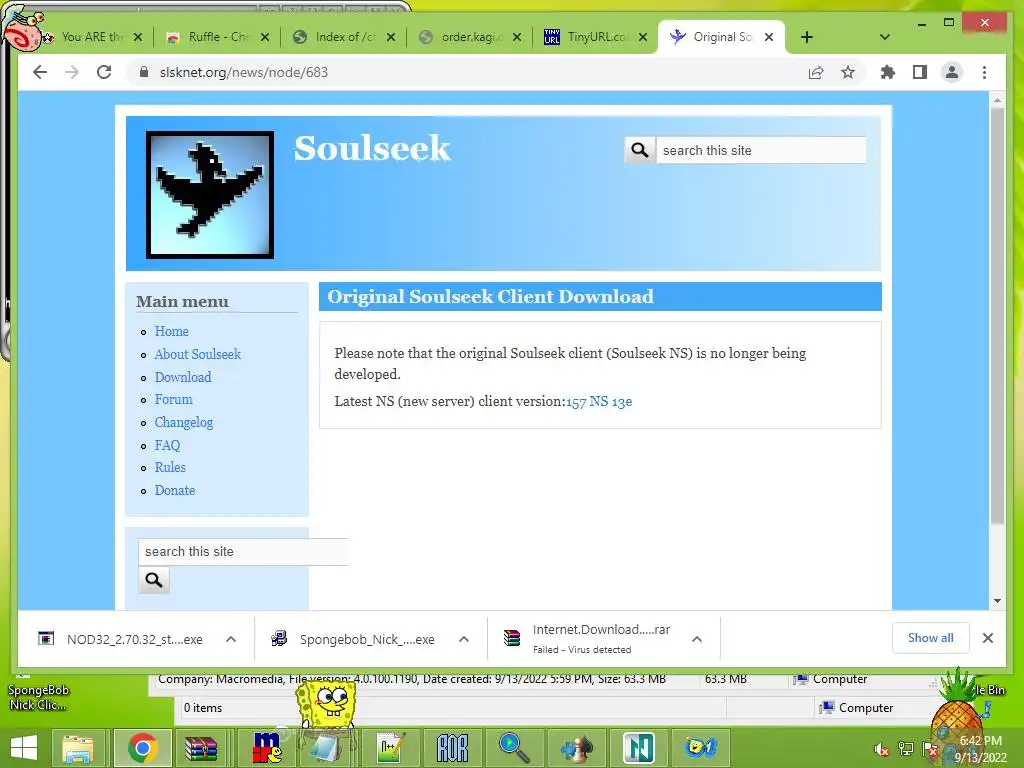This screenshot has width=1024, height=768.
Task: Go back to the previous page
Action: (40, 72)
